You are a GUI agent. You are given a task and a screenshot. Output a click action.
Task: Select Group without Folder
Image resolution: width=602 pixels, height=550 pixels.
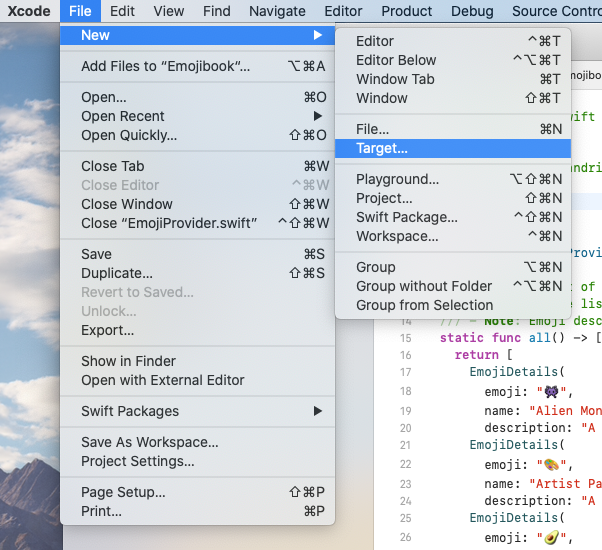coord(453,286)
